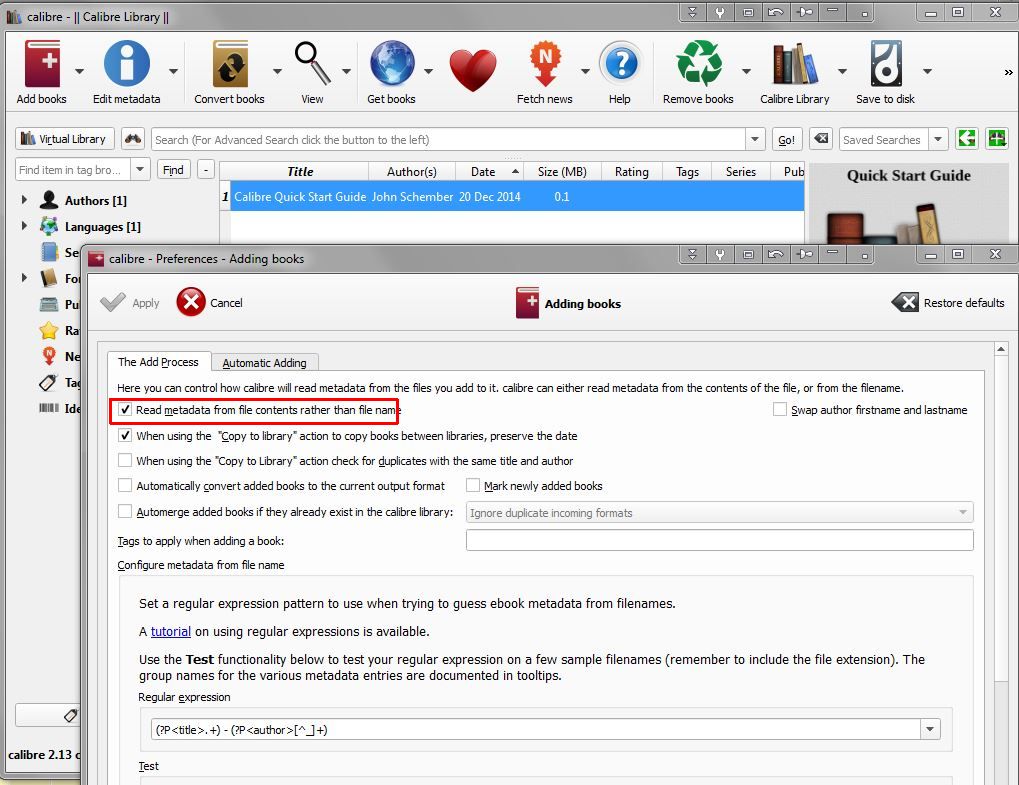Click the Go! search button
Screen dimensions: 1019x785
pyautogui.click(x=786, y=139)
